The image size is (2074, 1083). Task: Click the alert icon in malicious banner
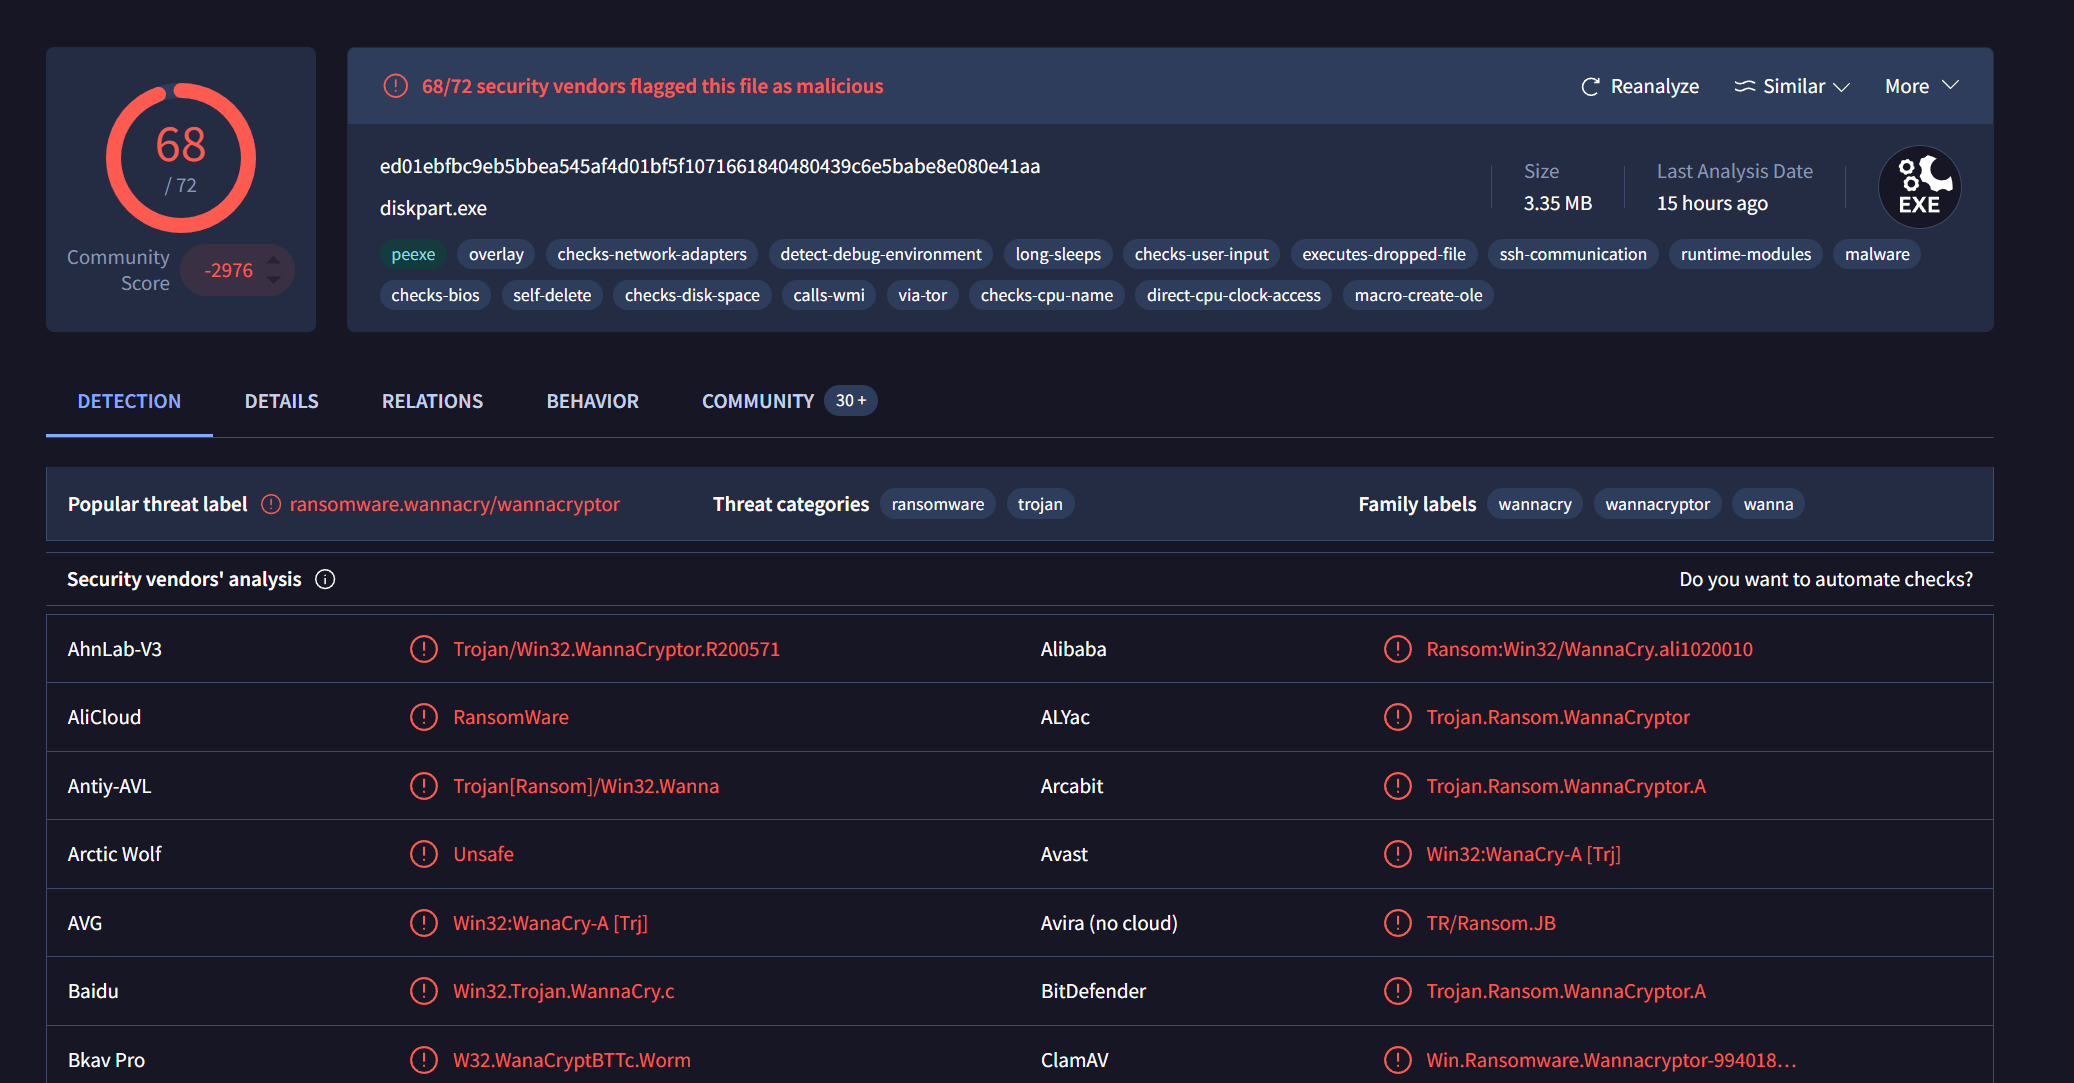coord(396,86)
